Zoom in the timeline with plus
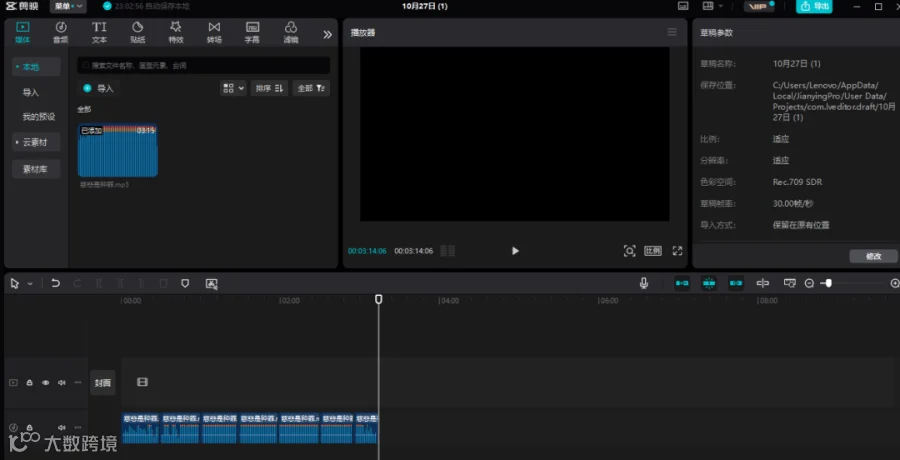Viewport: 900px width, 460px height. [895, 283]
